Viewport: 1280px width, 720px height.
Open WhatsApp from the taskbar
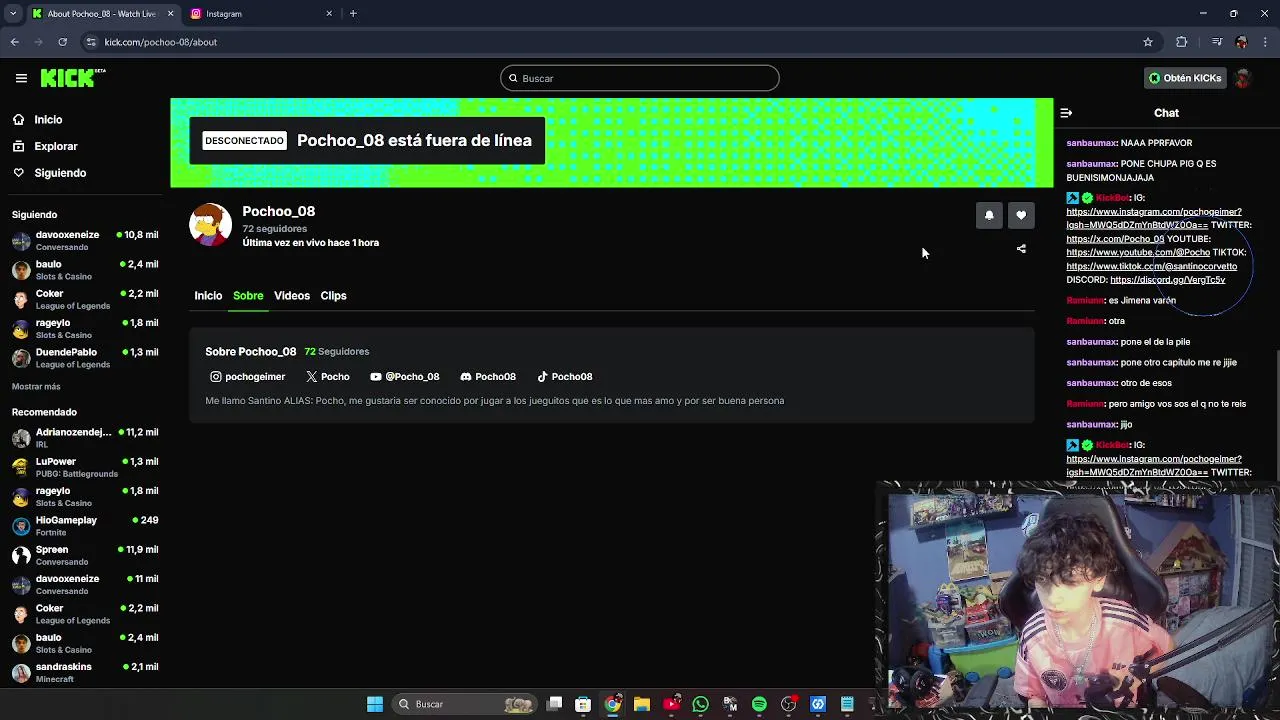[x=700, y=704]
